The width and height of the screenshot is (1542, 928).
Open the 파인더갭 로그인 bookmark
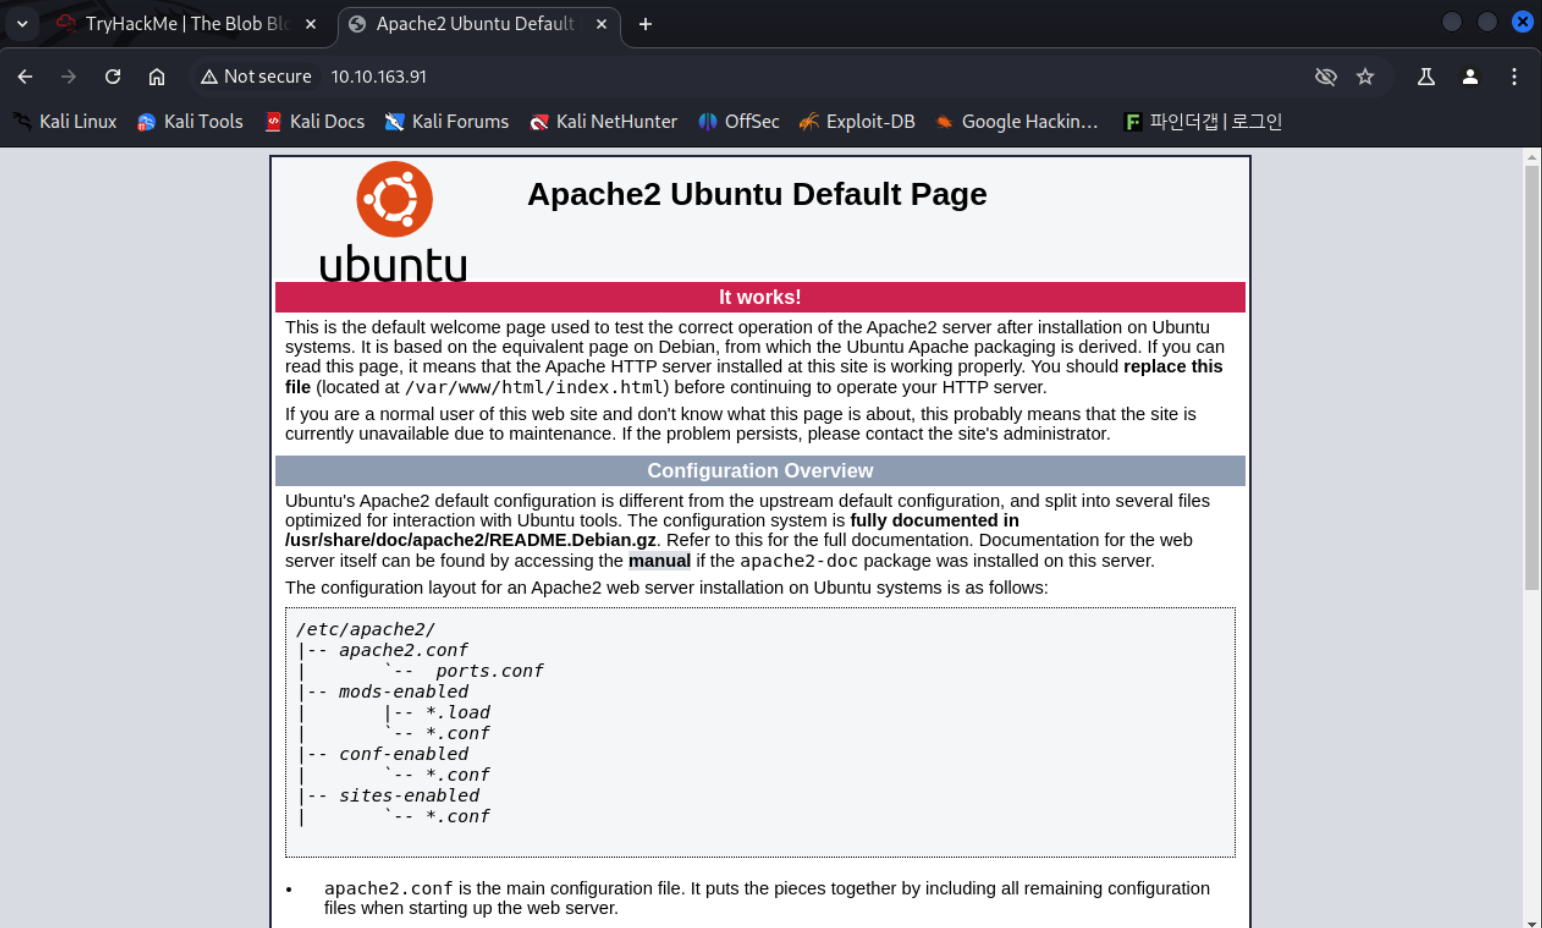pyautogui.click(x=1203, y=122)
